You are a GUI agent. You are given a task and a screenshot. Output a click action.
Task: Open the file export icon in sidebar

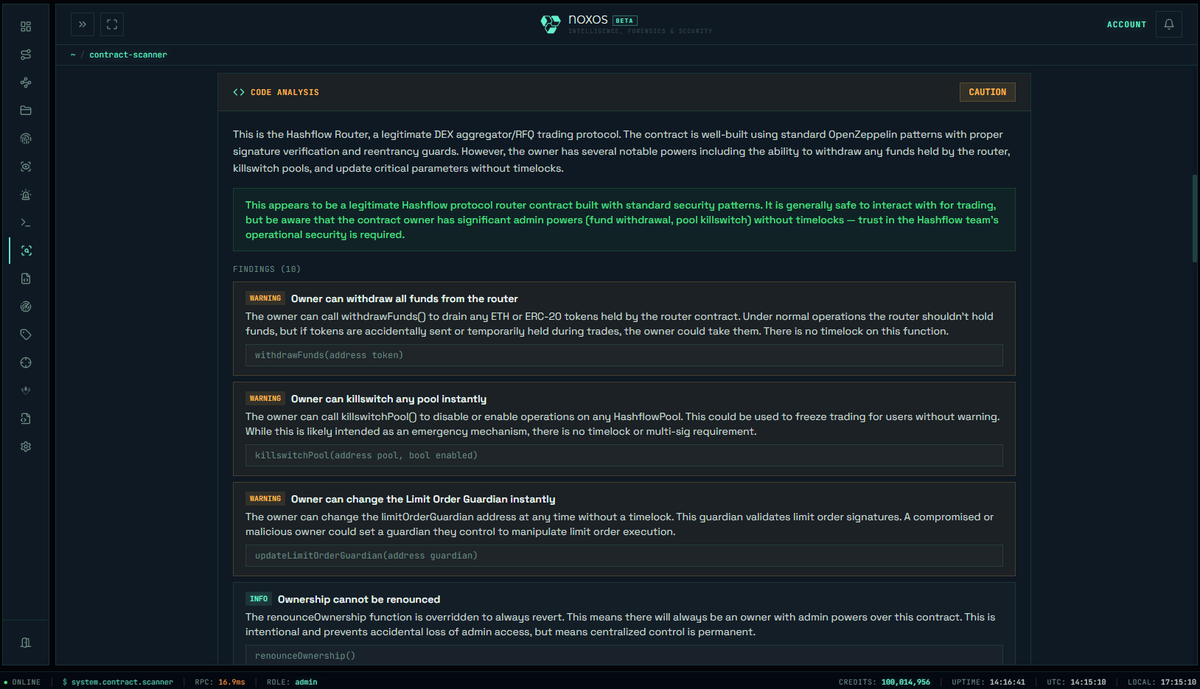coord(26,418)
